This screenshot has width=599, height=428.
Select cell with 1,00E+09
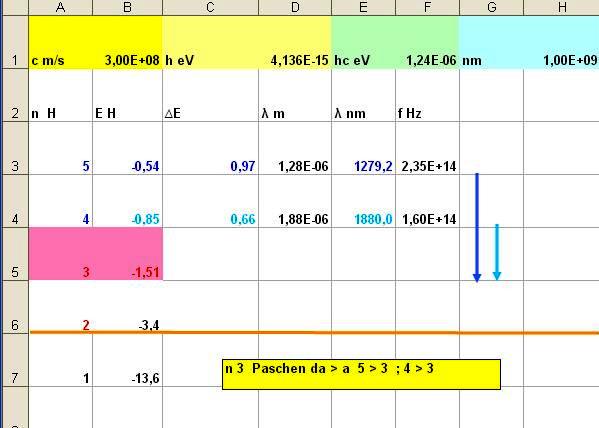(x=561, y=42)
